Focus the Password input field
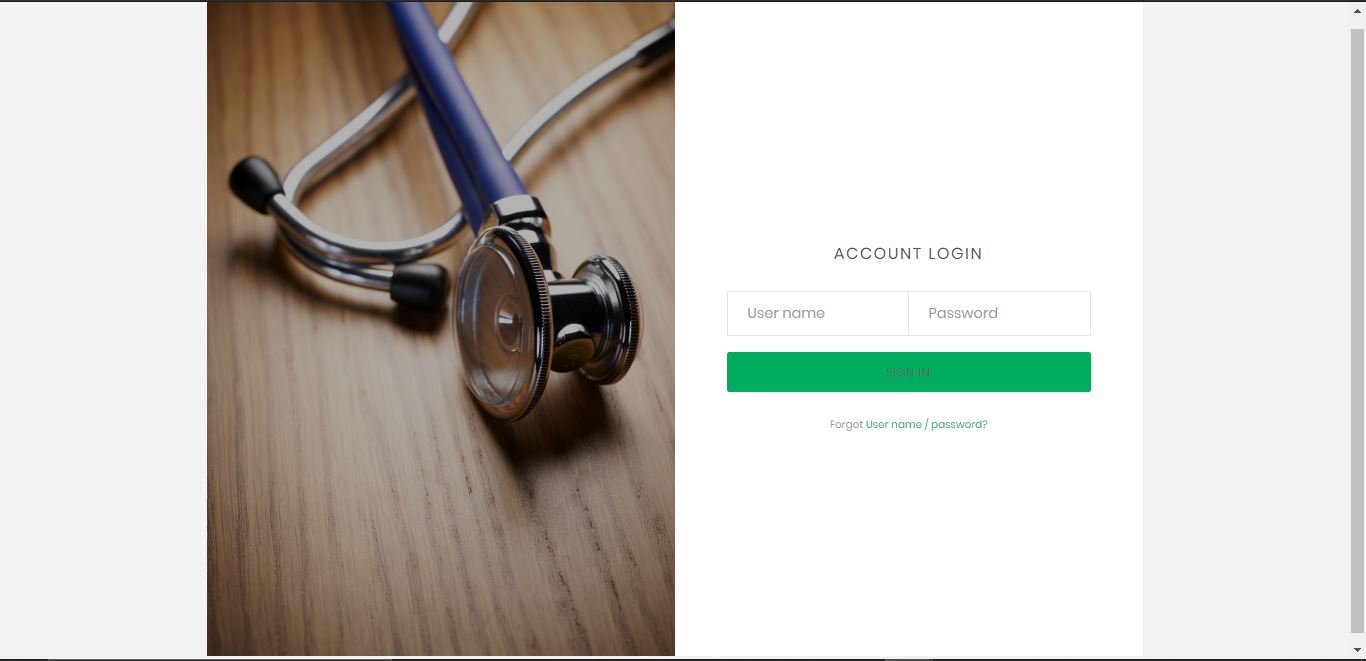The width and height of the screenshot is (1366, 661). pyautogui.click(x=999, y=313)
